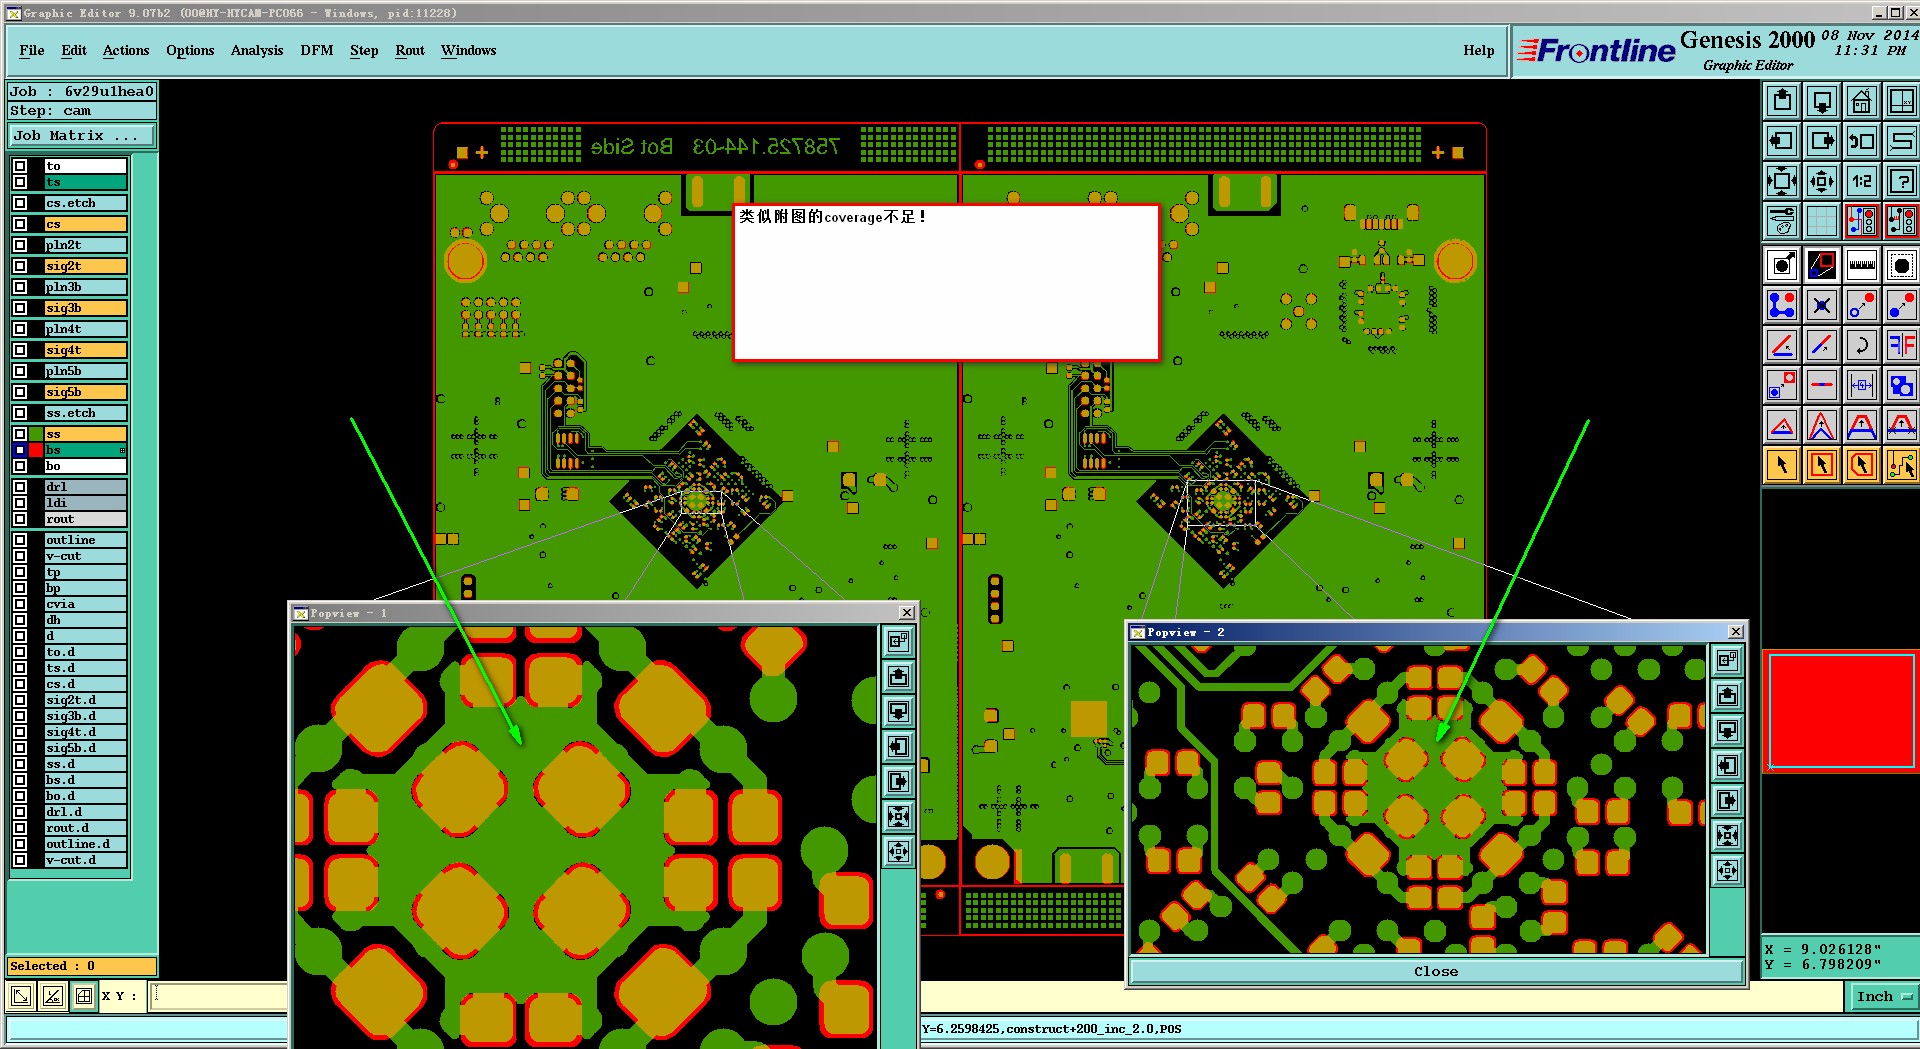Pan view right in main toolbar
This screenshot has width=1920, height=1049.
[1822, 141]
